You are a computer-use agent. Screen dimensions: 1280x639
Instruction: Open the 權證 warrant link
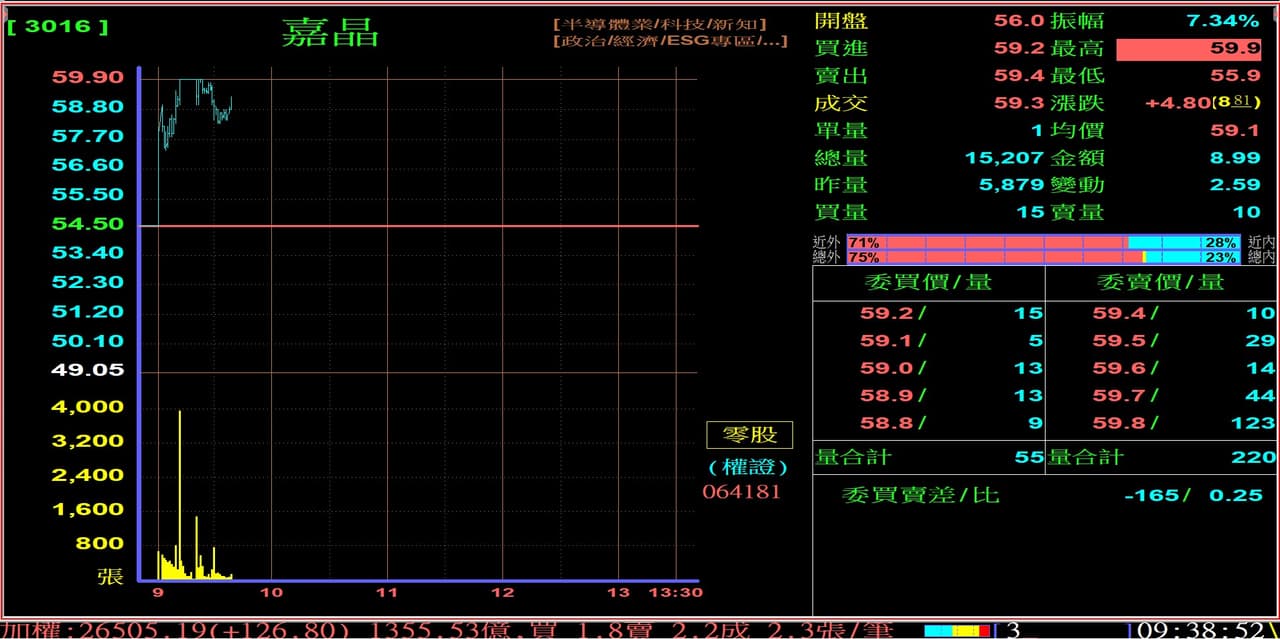[749, 467]
